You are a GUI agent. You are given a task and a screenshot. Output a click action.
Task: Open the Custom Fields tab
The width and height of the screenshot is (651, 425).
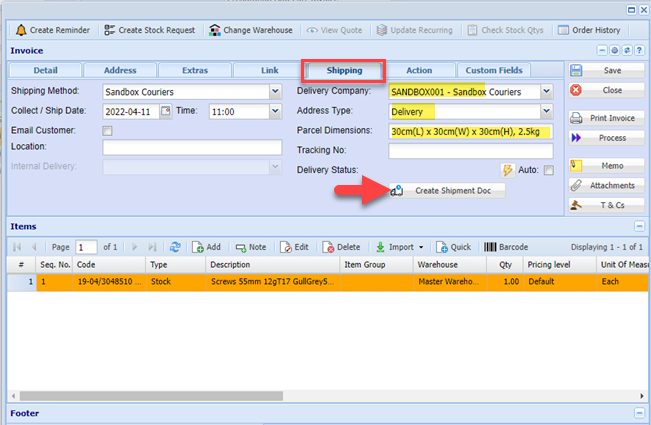495,70
